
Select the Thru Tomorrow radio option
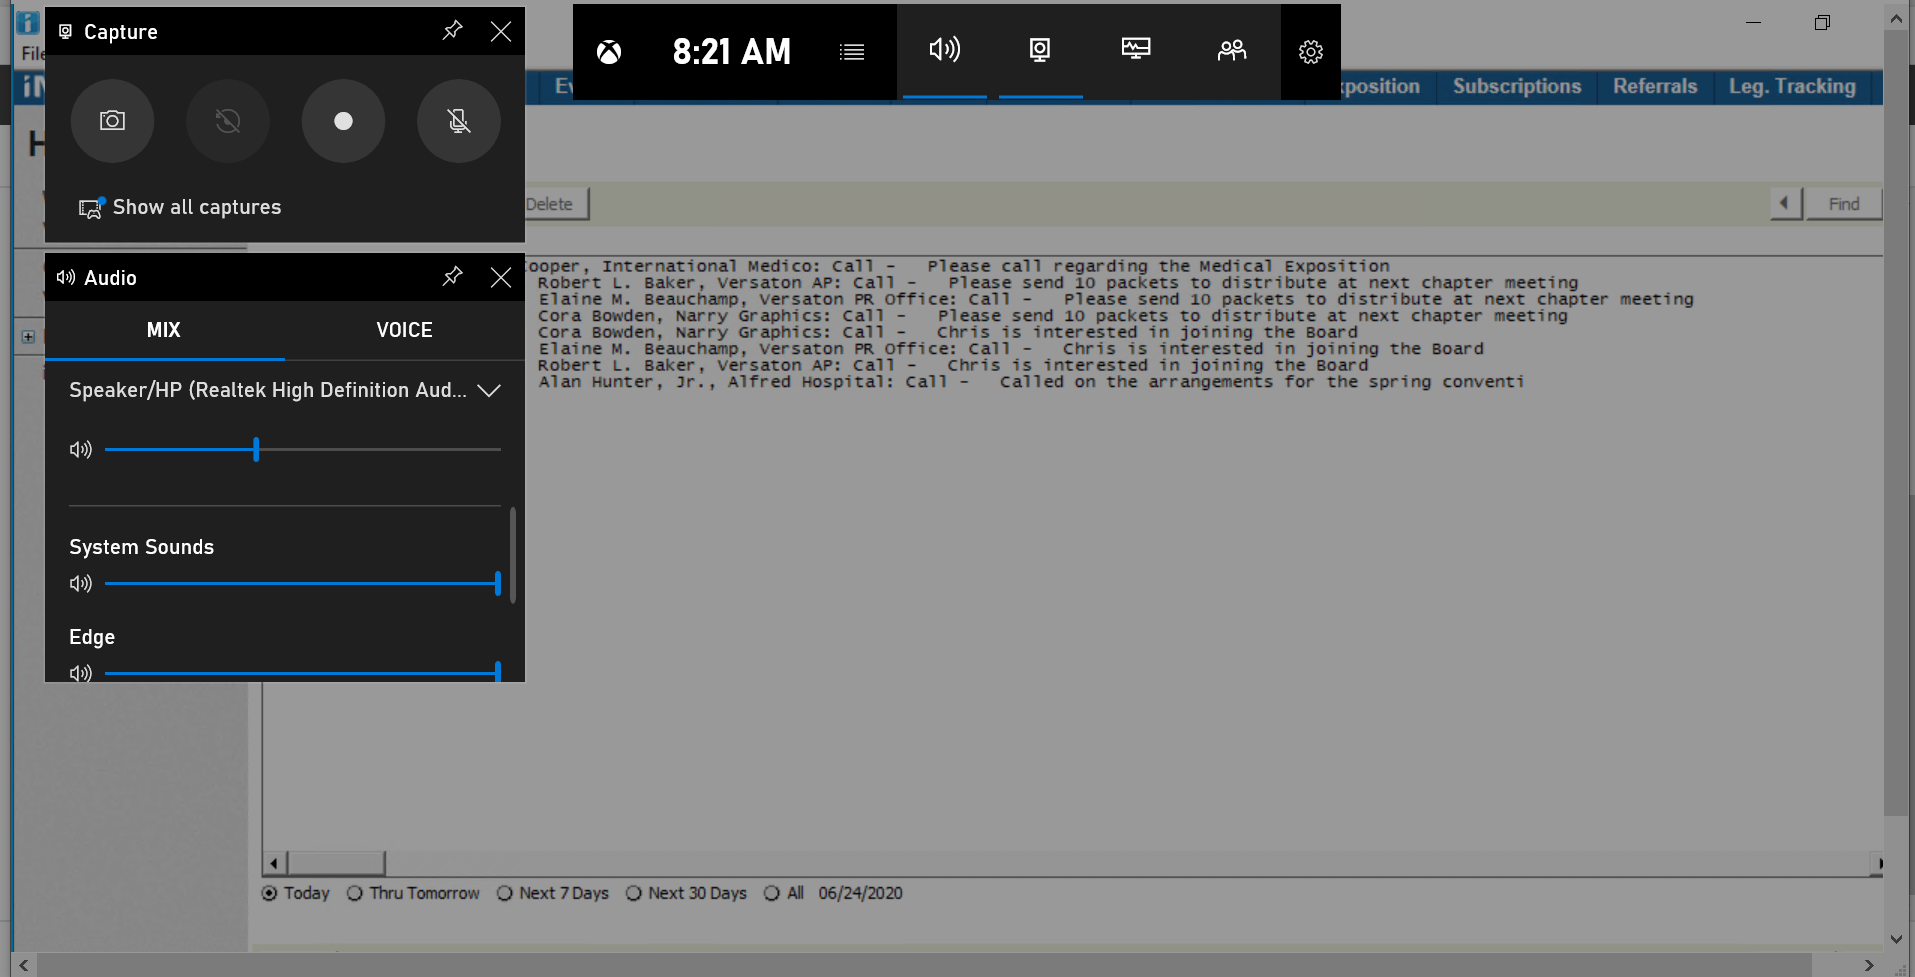pos(355,893)
